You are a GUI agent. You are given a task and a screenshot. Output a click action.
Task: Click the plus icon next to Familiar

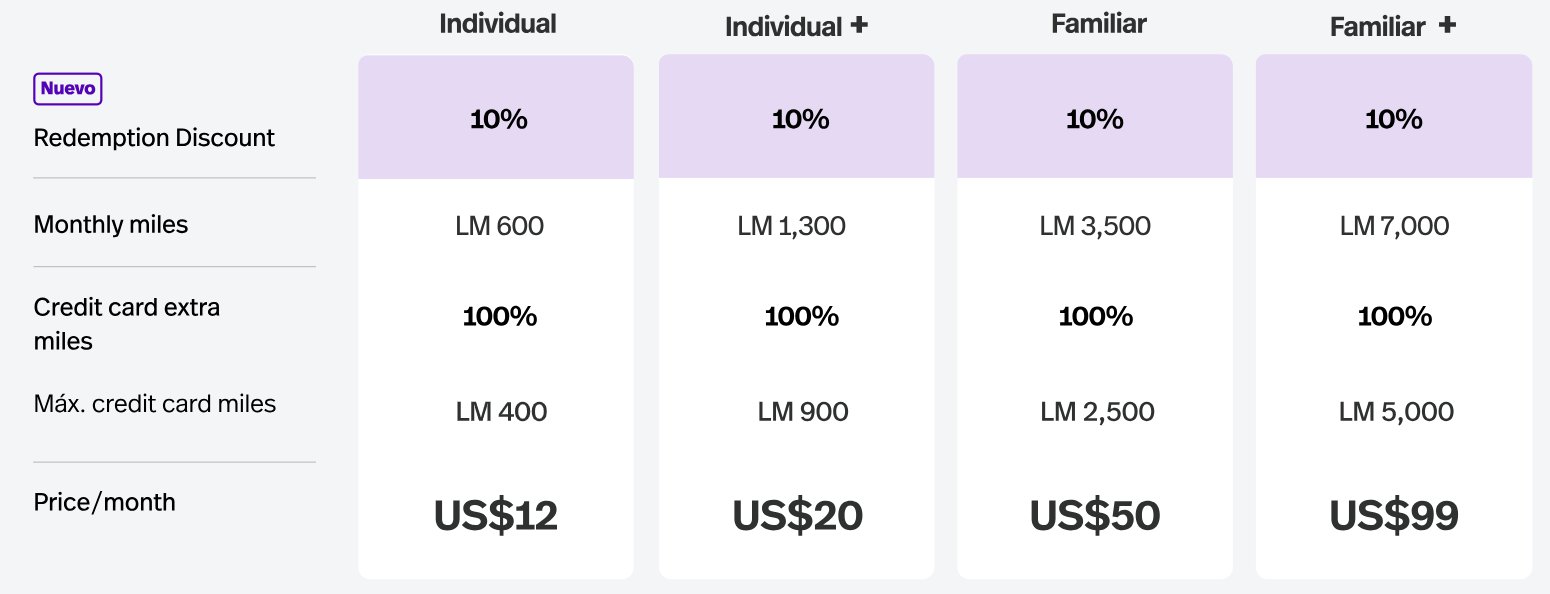(1447, 26)
